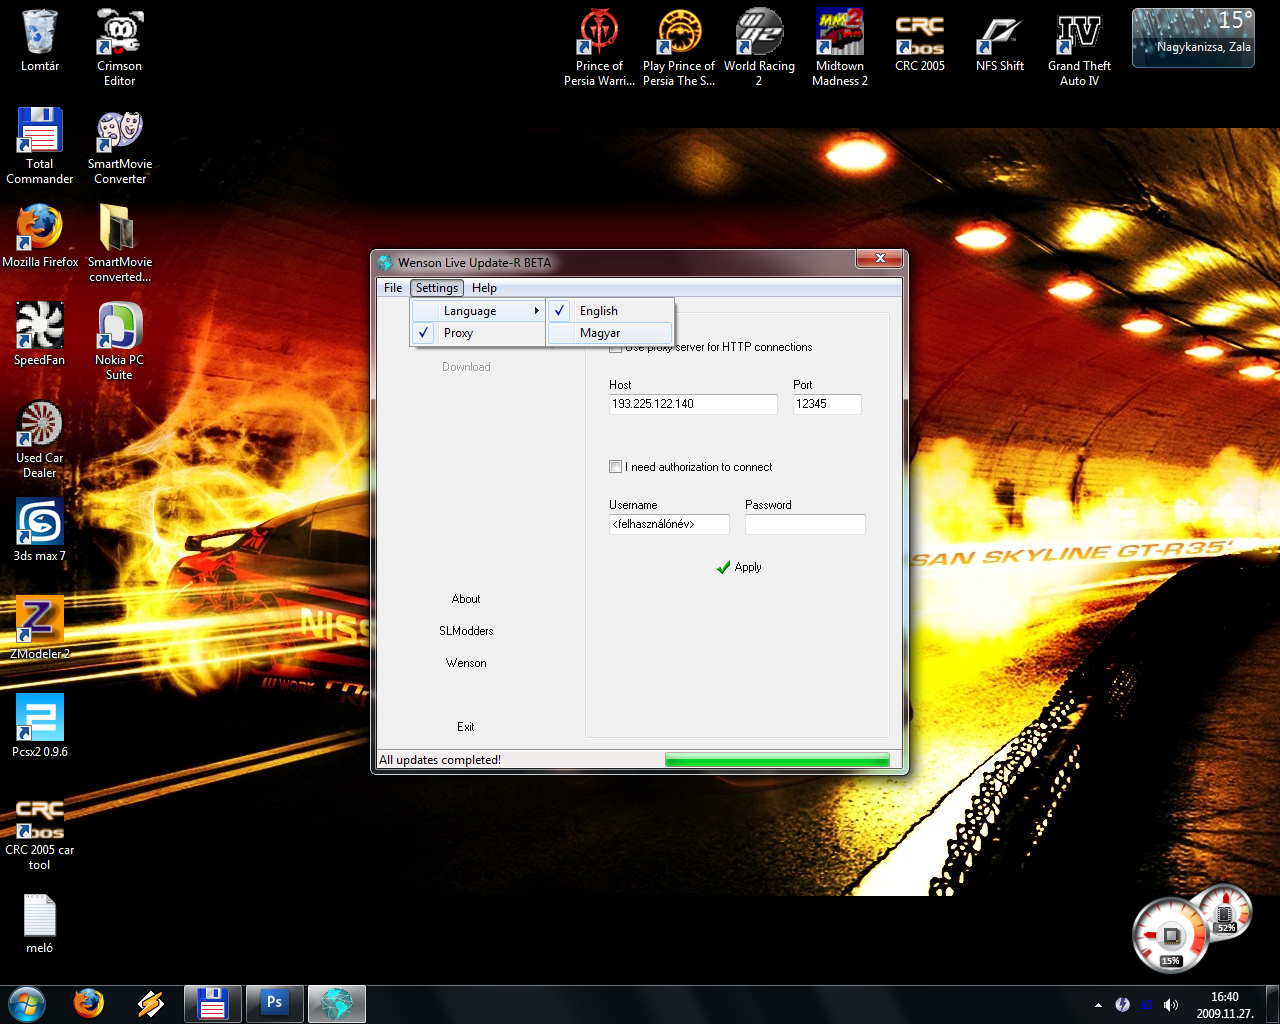This screenshot has width=1280, height=1024.
Task: Open the Windows Start orb
Action: click(x=27, y=1003)
